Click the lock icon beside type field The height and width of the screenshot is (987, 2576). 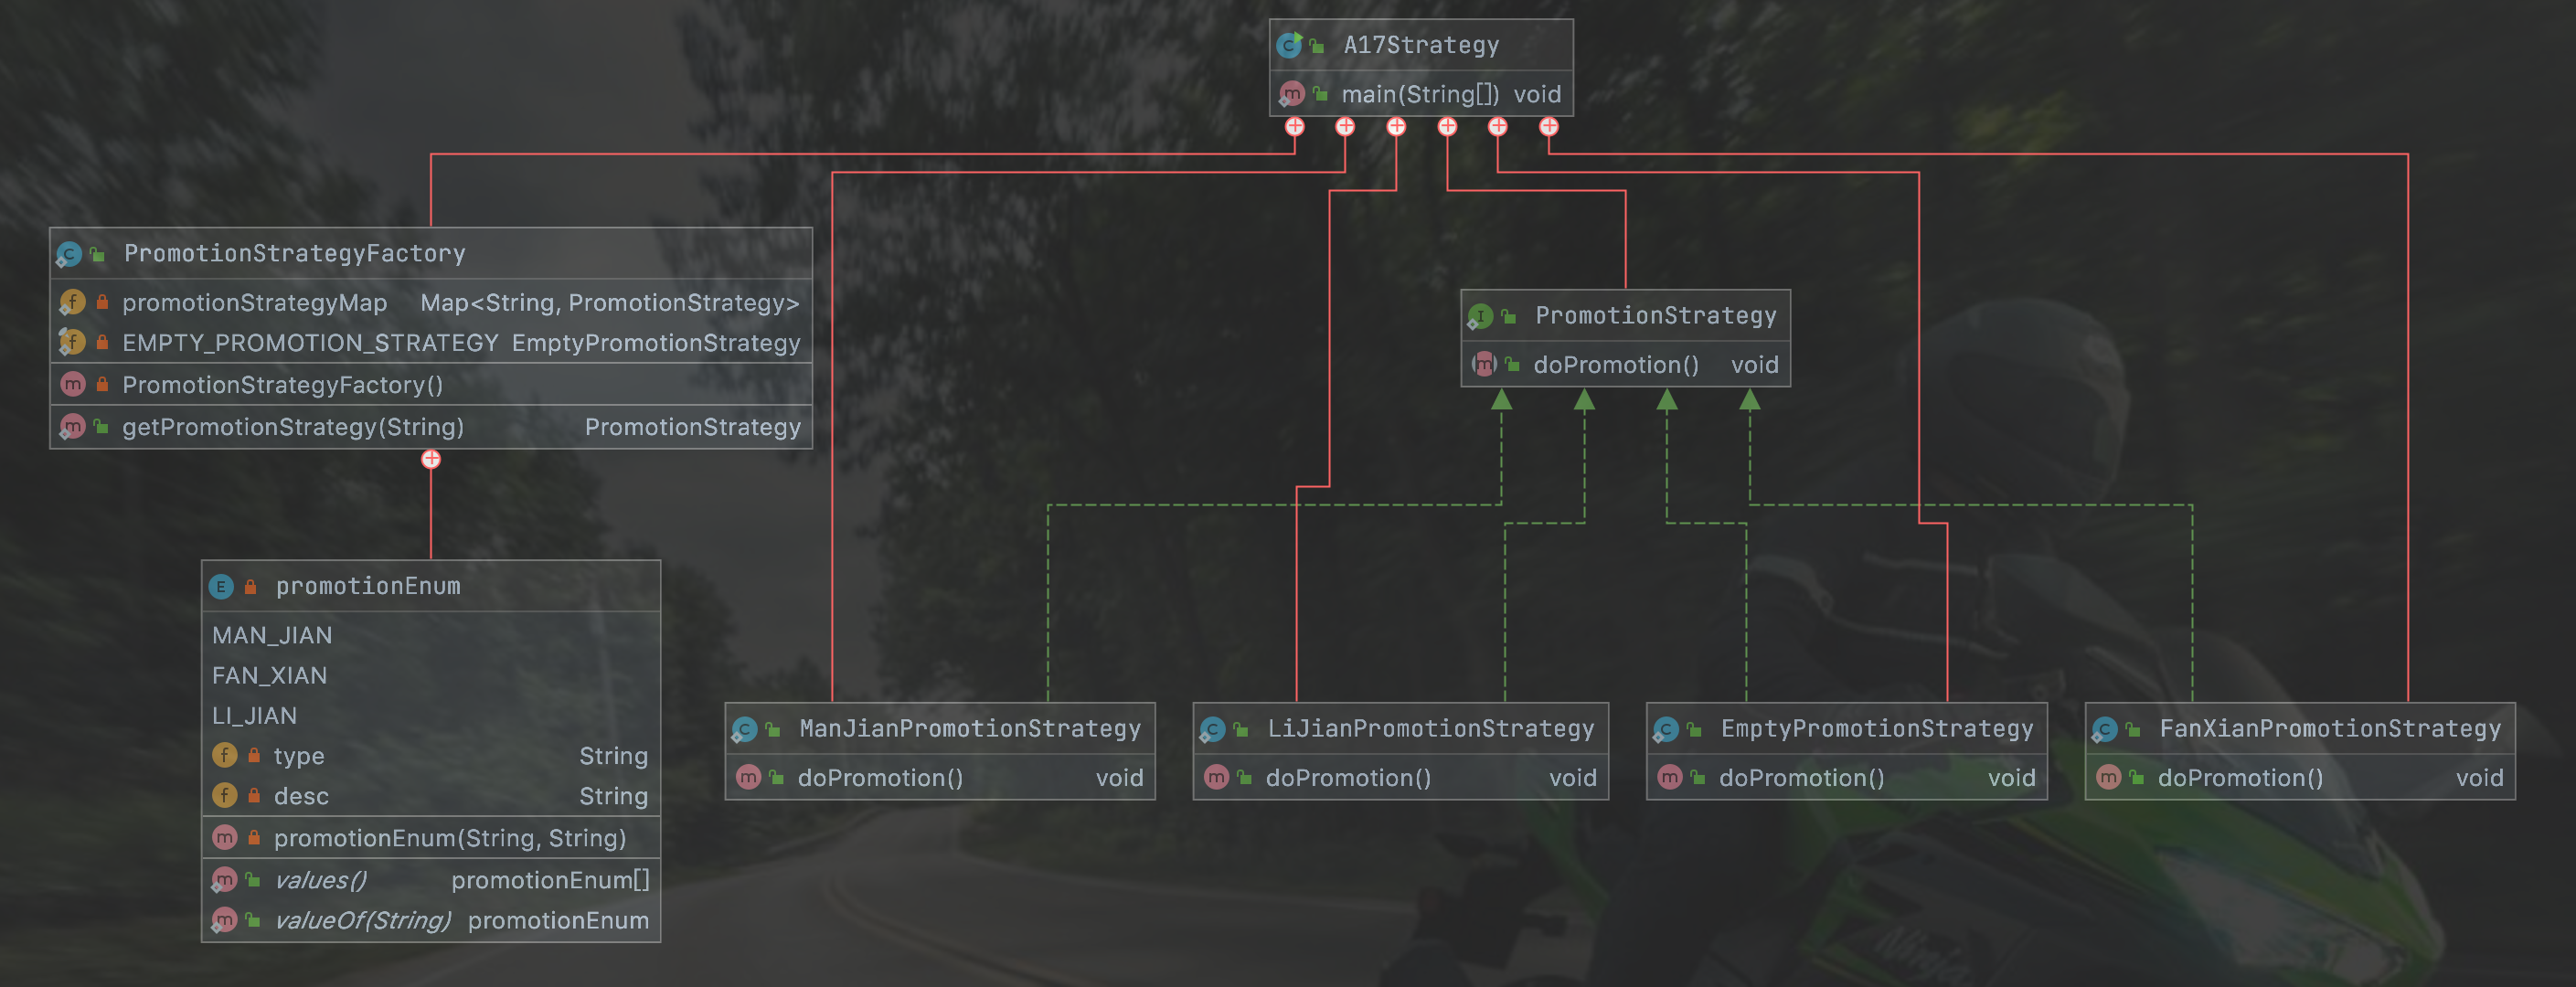[254, 756]
